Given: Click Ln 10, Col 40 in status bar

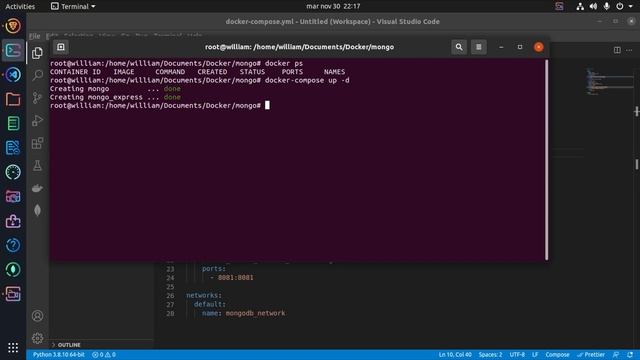Looking at the screenshot, I should pyautogui.click(x=455, y=355).
